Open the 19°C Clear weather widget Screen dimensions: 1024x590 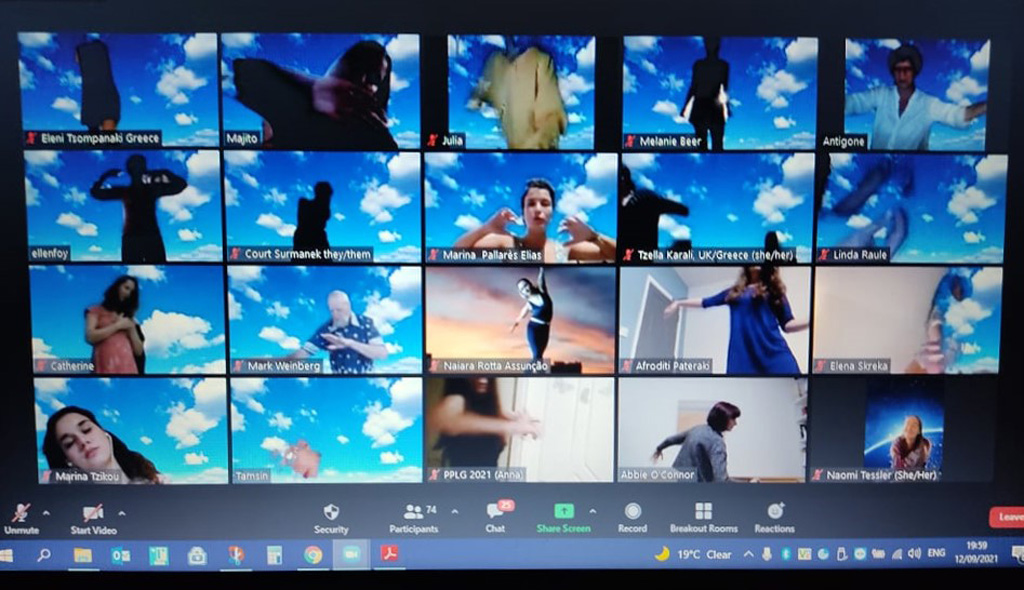[694, 555]
